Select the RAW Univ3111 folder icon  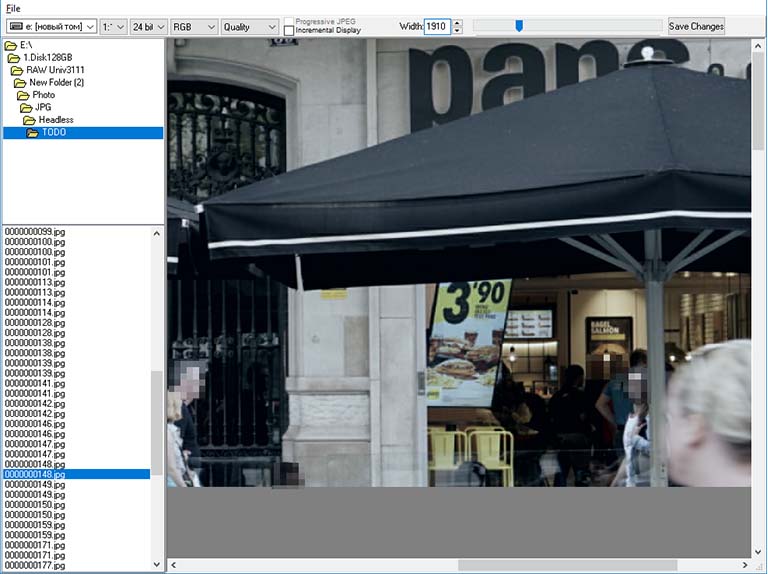click(x=18, y=70)
